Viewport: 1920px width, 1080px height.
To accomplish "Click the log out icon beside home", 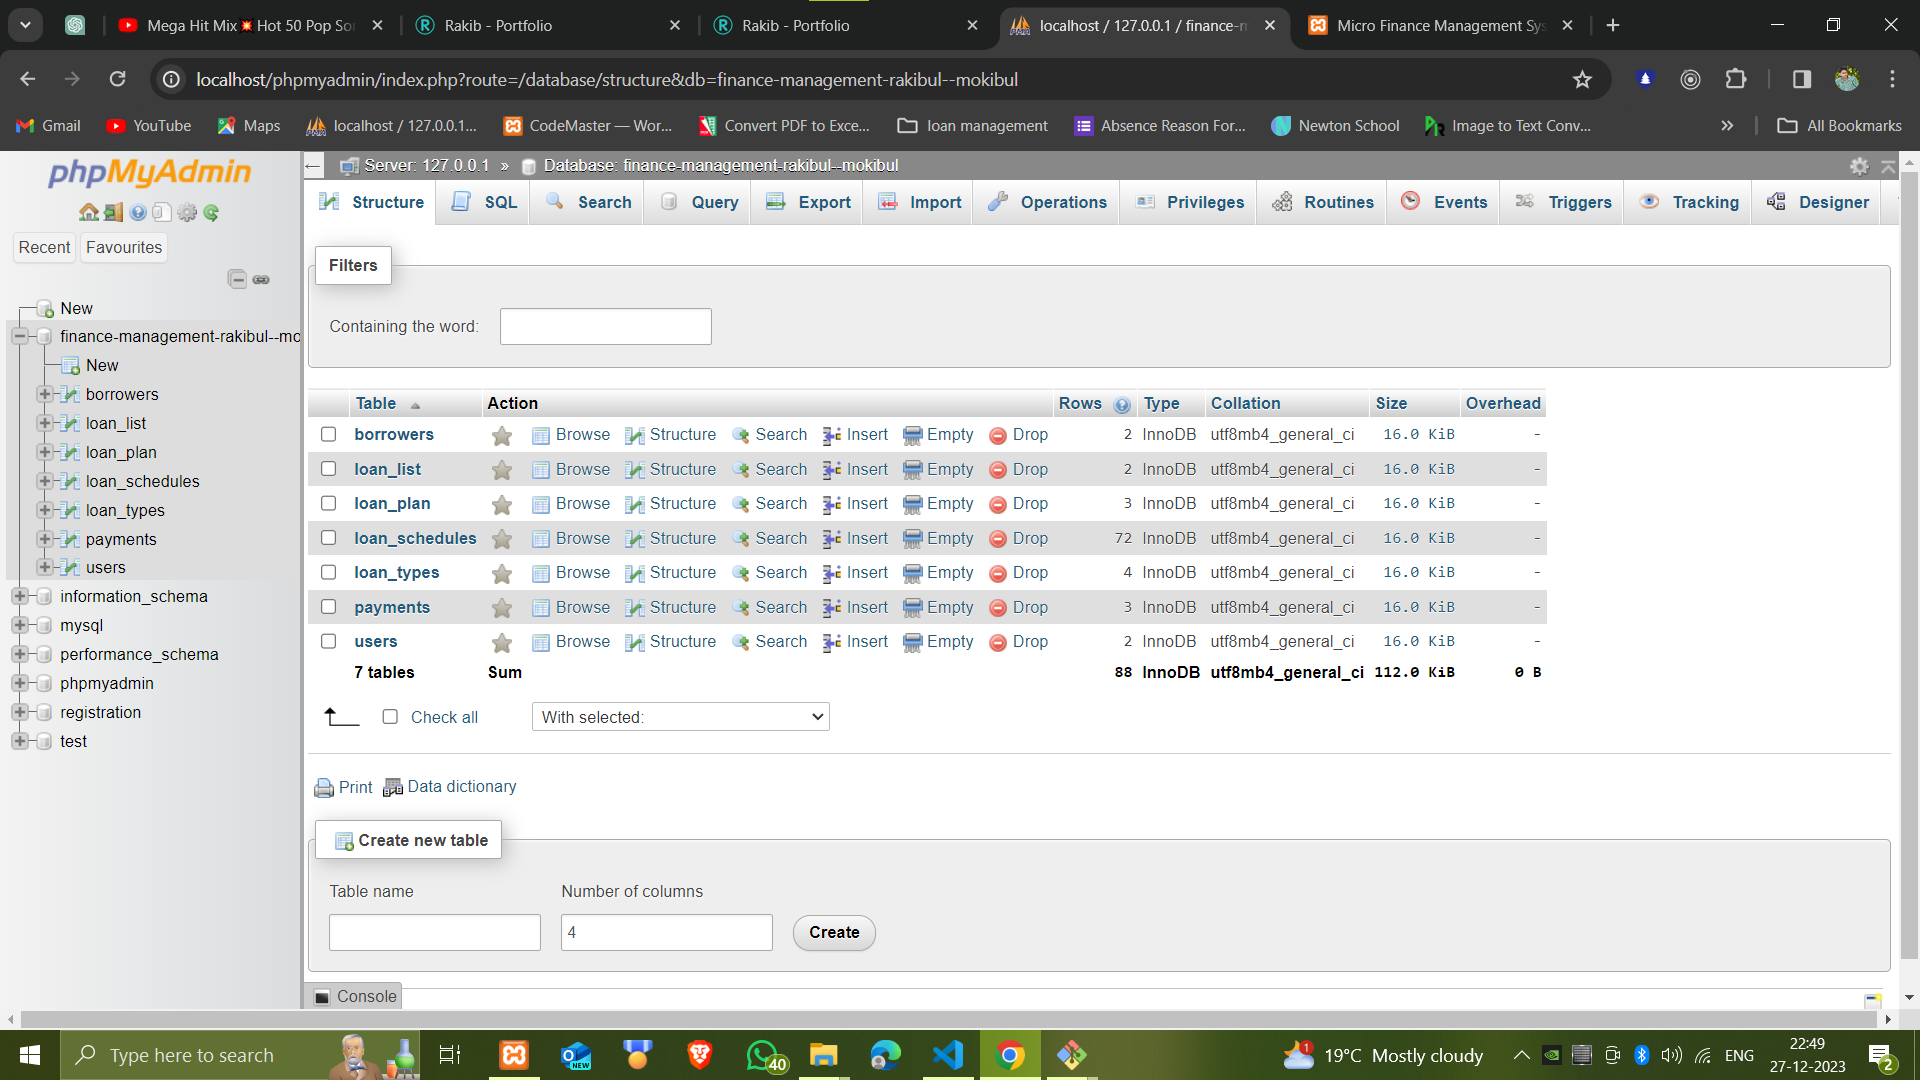I will pyautogui.click(x=113, y=212).
